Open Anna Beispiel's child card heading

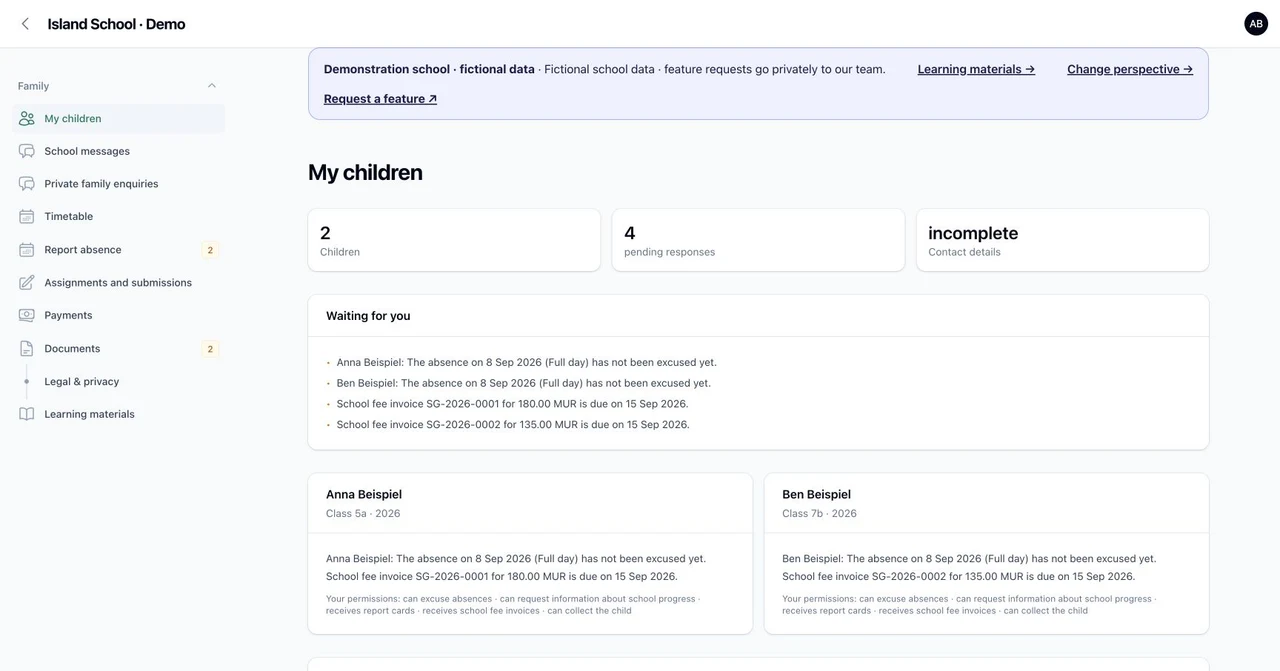point(364,494)
